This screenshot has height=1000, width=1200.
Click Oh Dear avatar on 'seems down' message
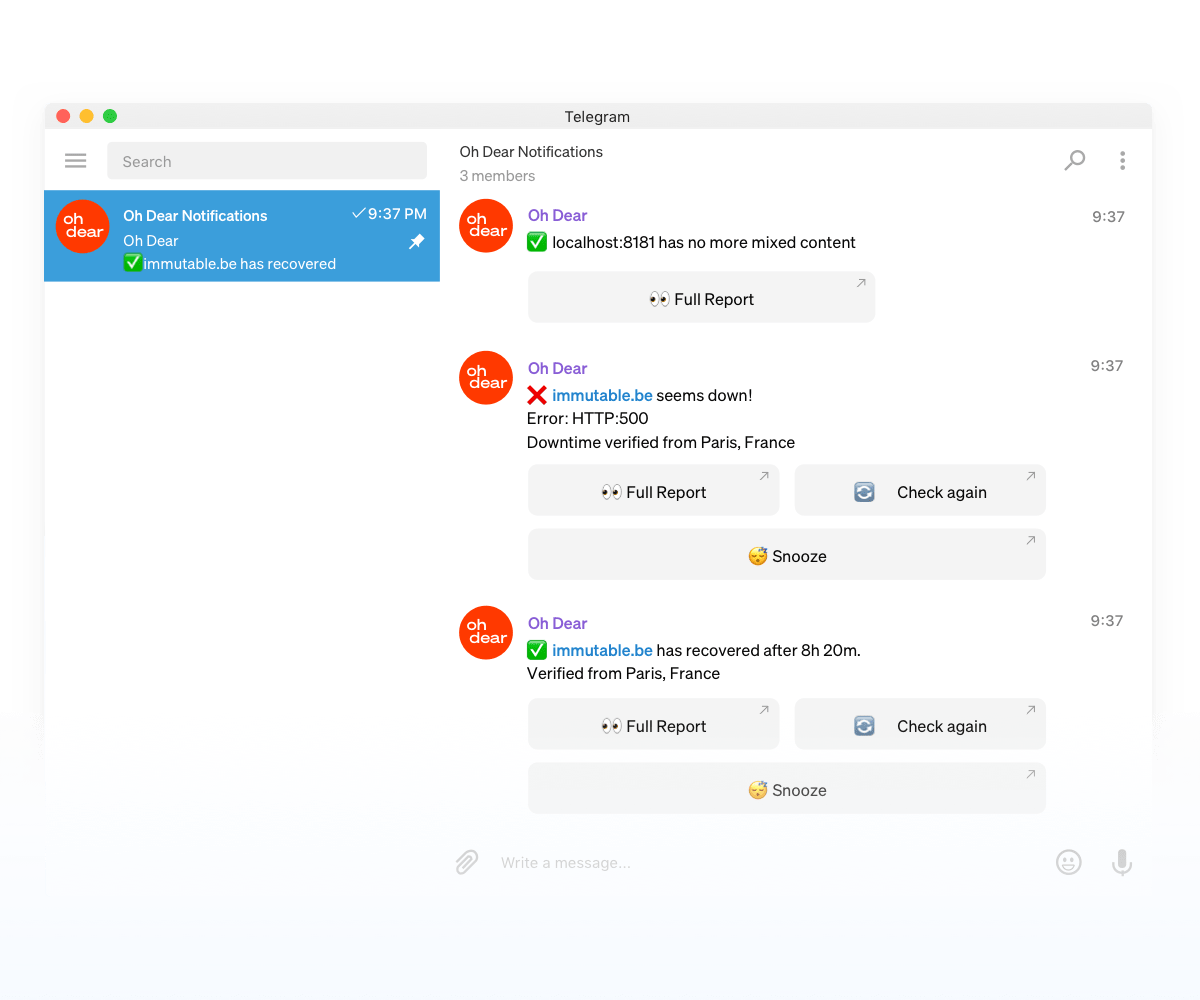pos(486,378)
